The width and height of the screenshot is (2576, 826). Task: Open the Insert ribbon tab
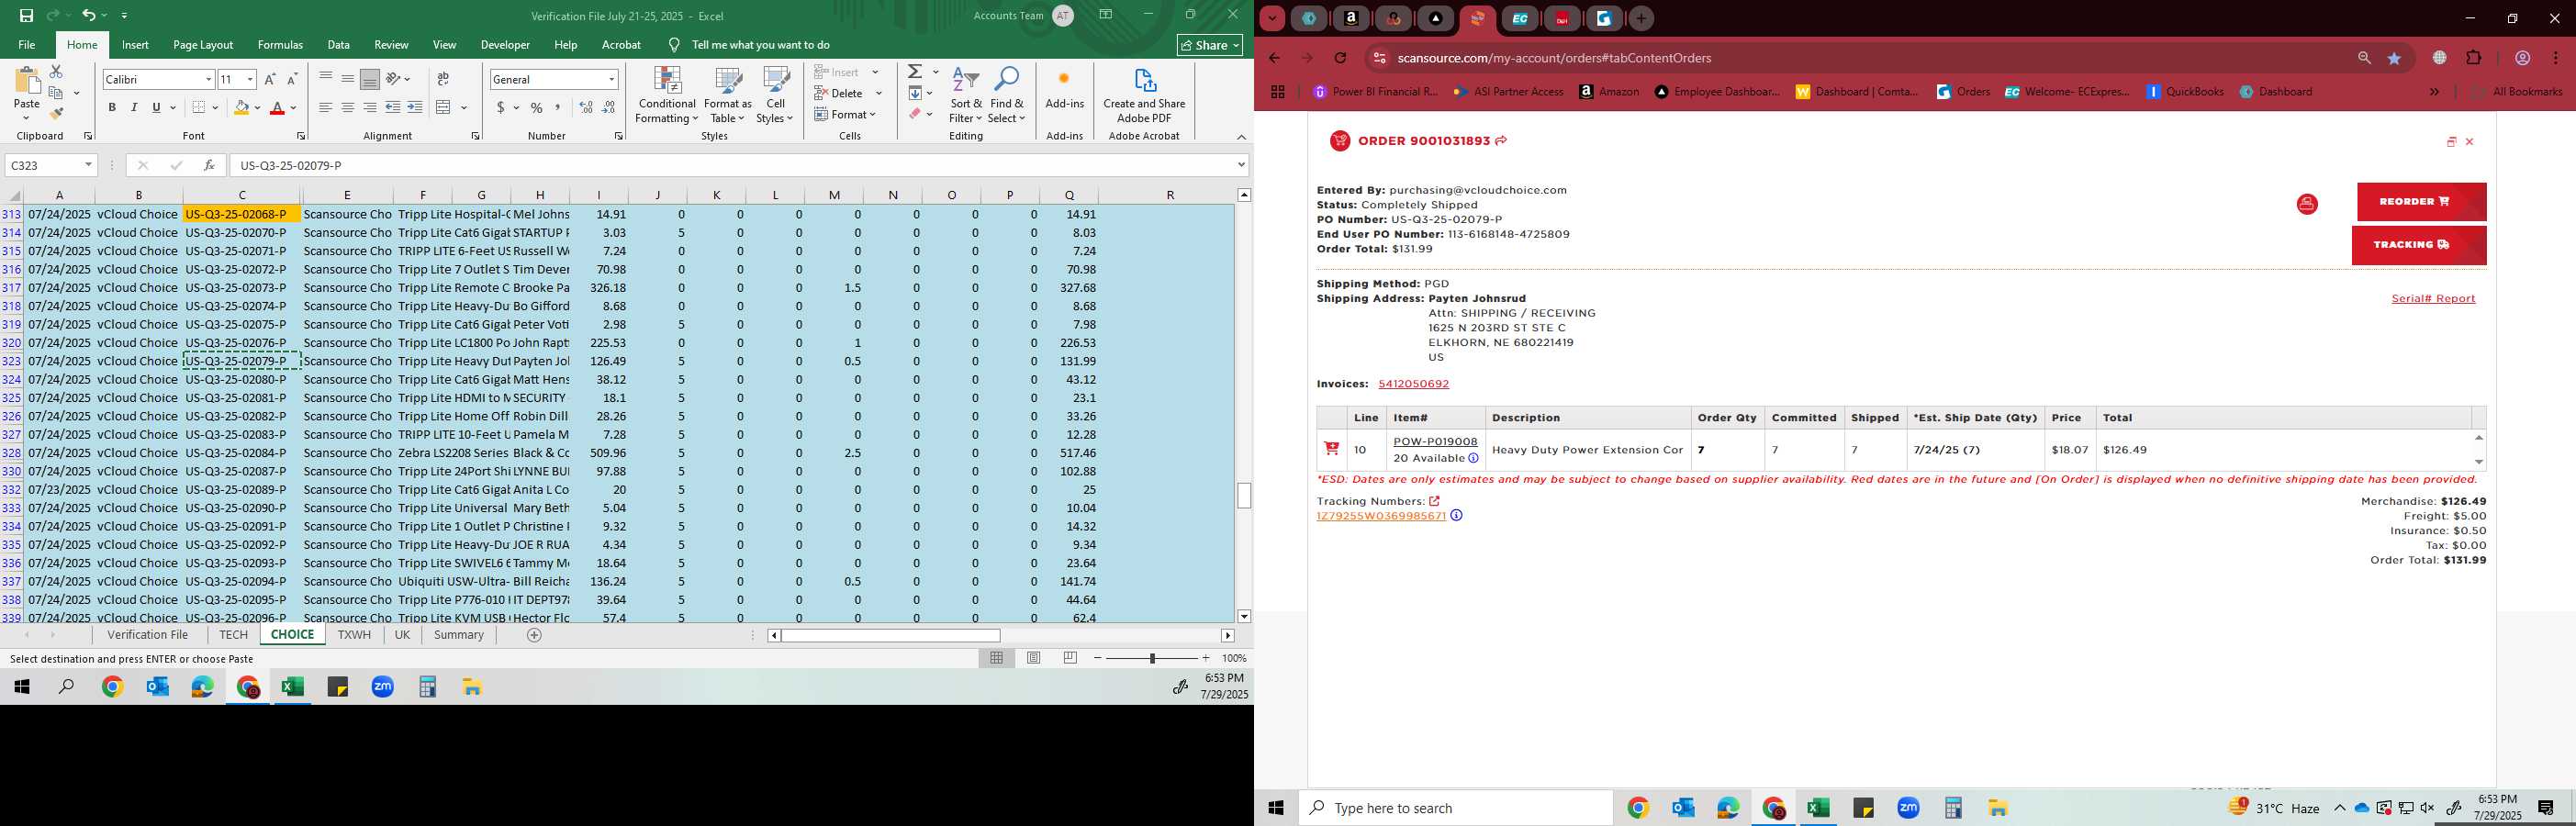(x=135, y=45)
